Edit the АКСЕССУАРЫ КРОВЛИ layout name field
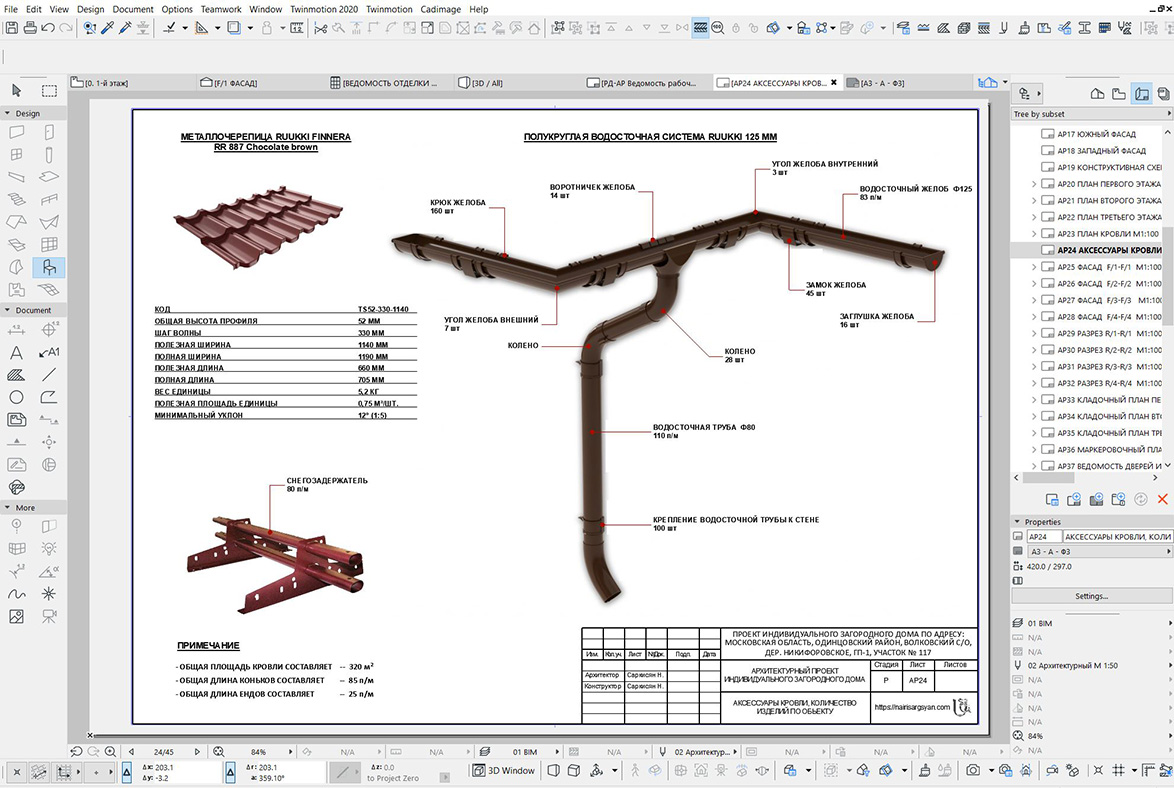The height and width of the screenshot is (788, 1174). pyautogui.click(x=1117, y=536)
